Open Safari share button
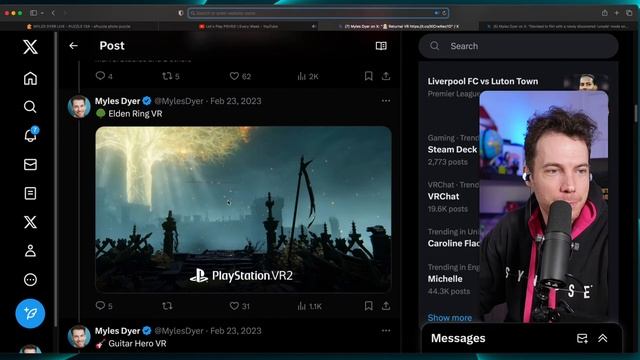This screenshot has width=640, height=360. [x=604, y=13]
